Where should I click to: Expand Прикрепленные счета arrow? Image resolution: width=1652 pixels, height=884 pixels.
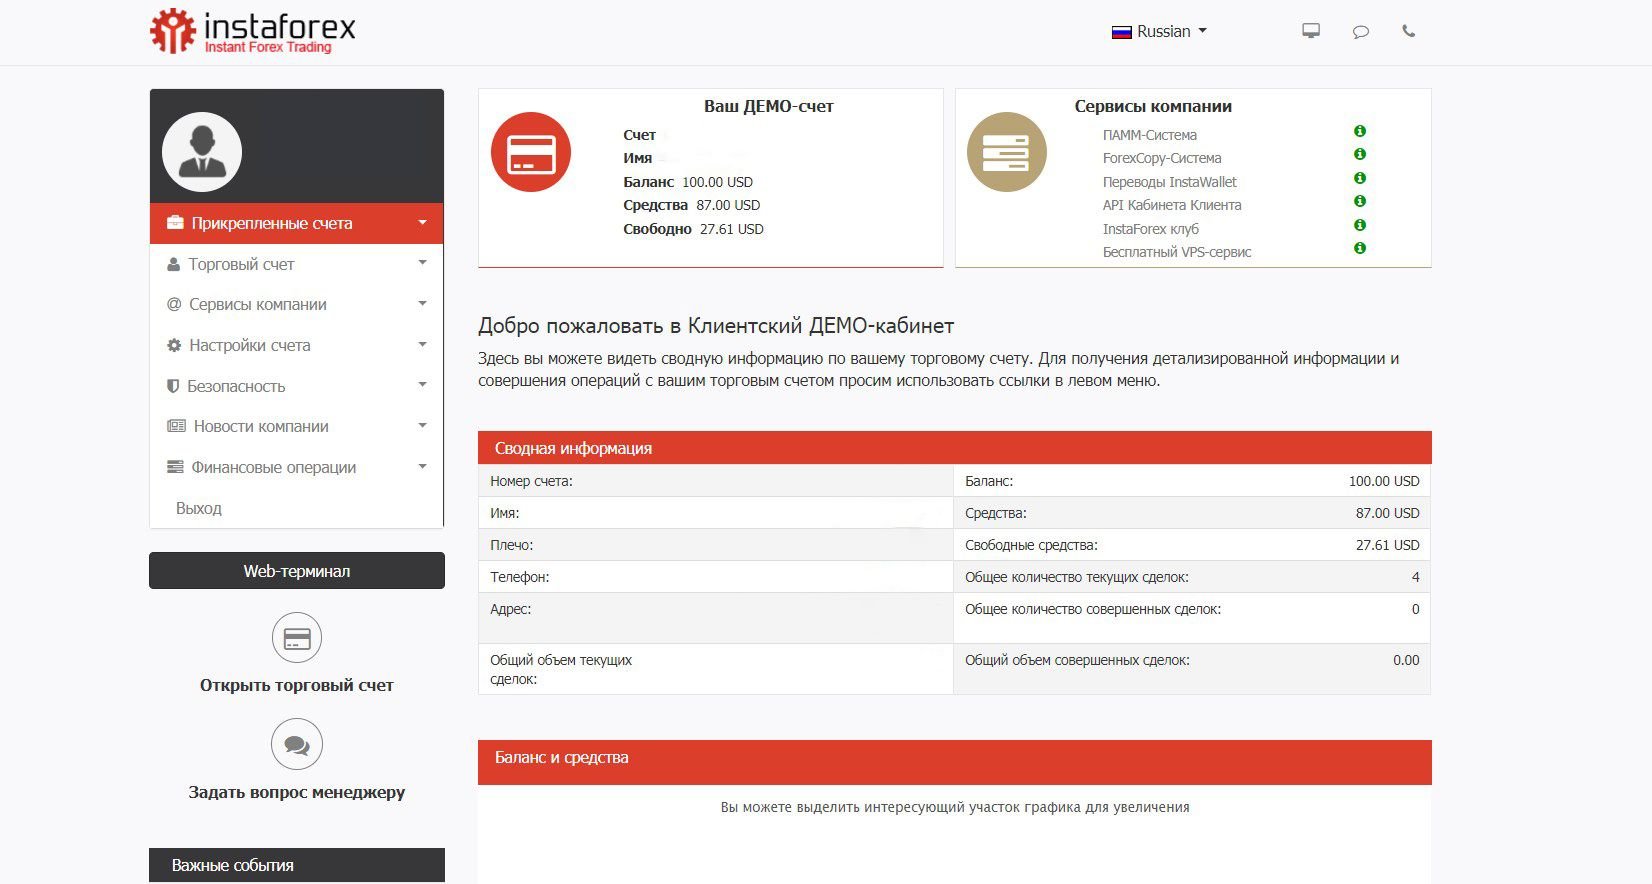click(x=422, y=223)
